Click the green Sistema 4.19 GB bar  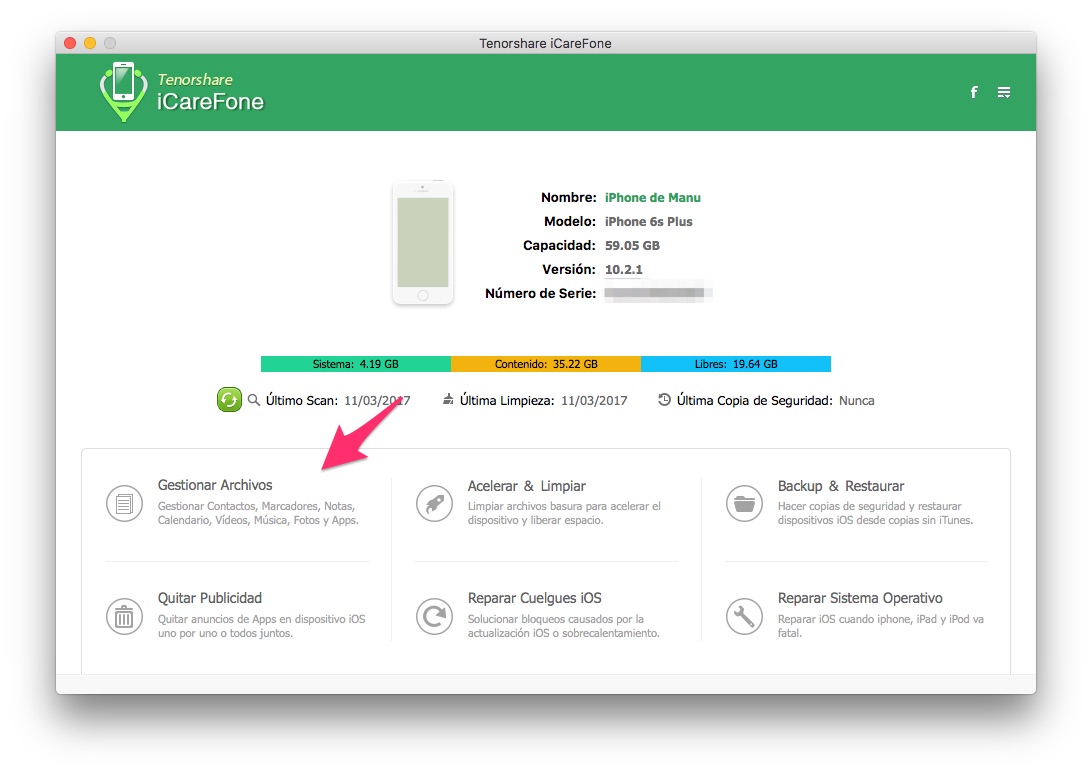tap(356, 364)
